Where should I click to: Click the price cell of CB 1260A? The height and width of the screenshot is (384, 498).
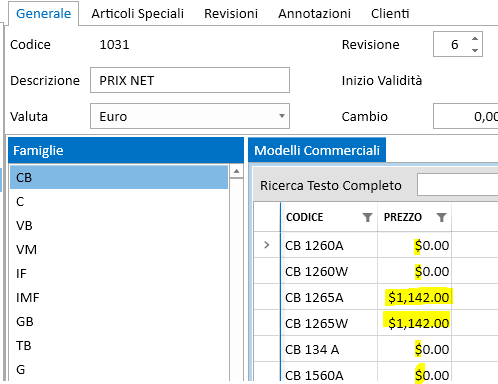(415, 245)
